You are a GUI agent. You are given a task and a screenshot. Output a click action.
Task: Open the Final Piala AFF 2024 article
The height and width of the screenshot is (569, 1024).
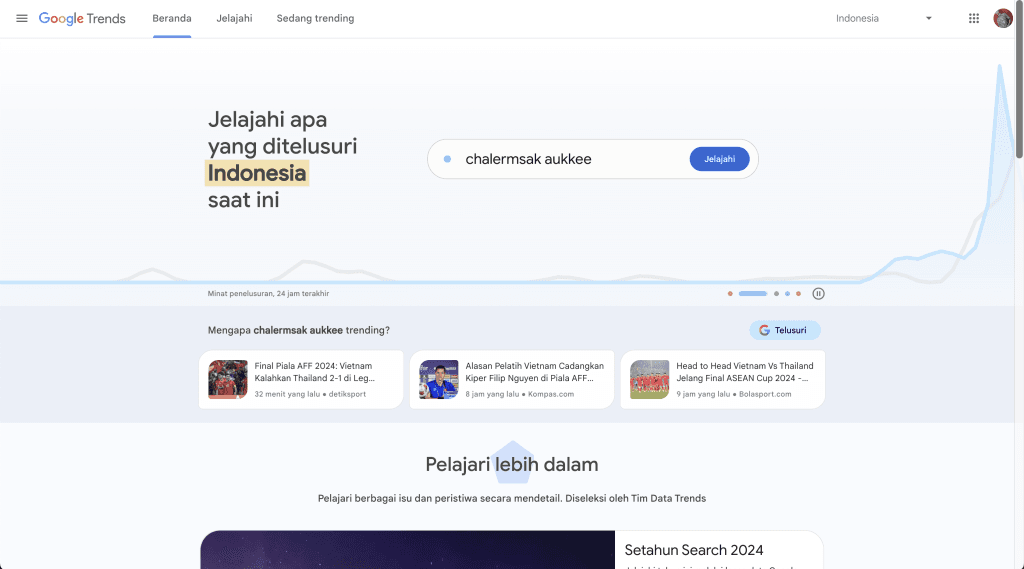point(301,380)
